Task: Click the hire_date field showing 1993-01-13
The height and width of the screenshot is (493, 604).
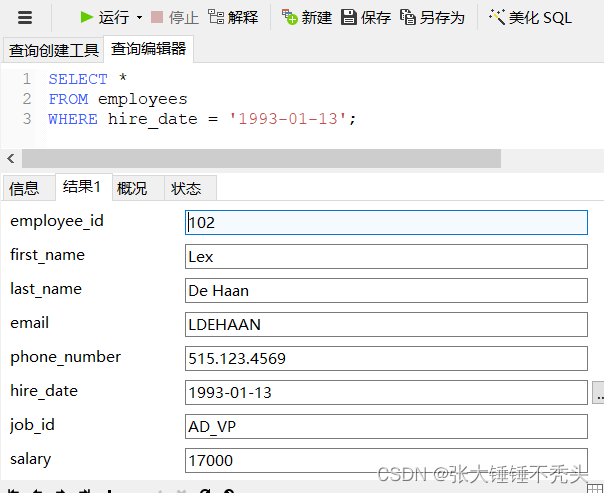Action: pyautogui.click(x=386, y=392)
